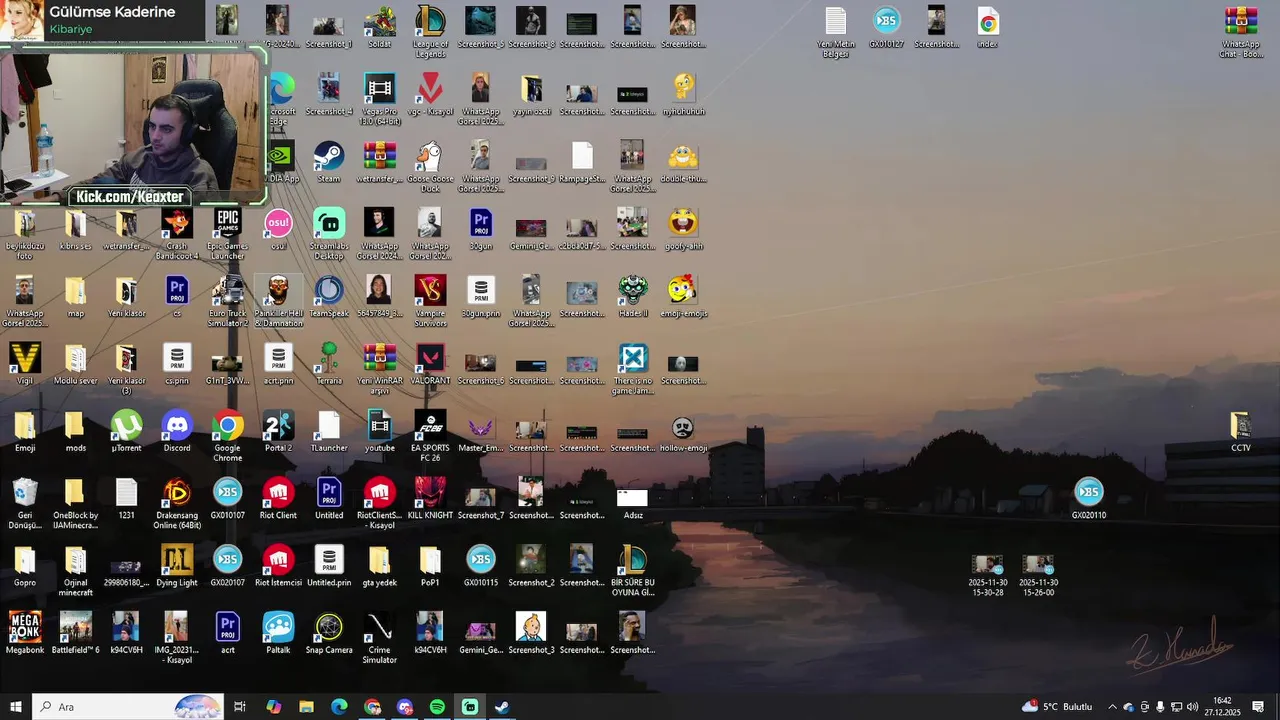Image resolution: width=1280 pixels, height=720 pixels.
Task: Select the EA SPORTS FC 26 icon
Action: click(430, 436)
